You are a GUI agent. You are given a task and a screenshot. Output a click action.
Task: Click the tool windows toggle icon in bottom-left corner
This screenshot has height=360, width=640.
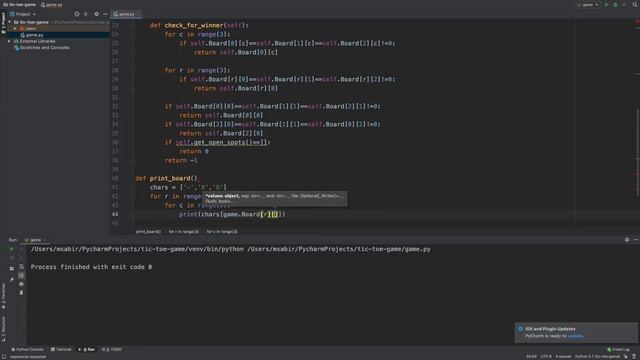pos(4,356)
